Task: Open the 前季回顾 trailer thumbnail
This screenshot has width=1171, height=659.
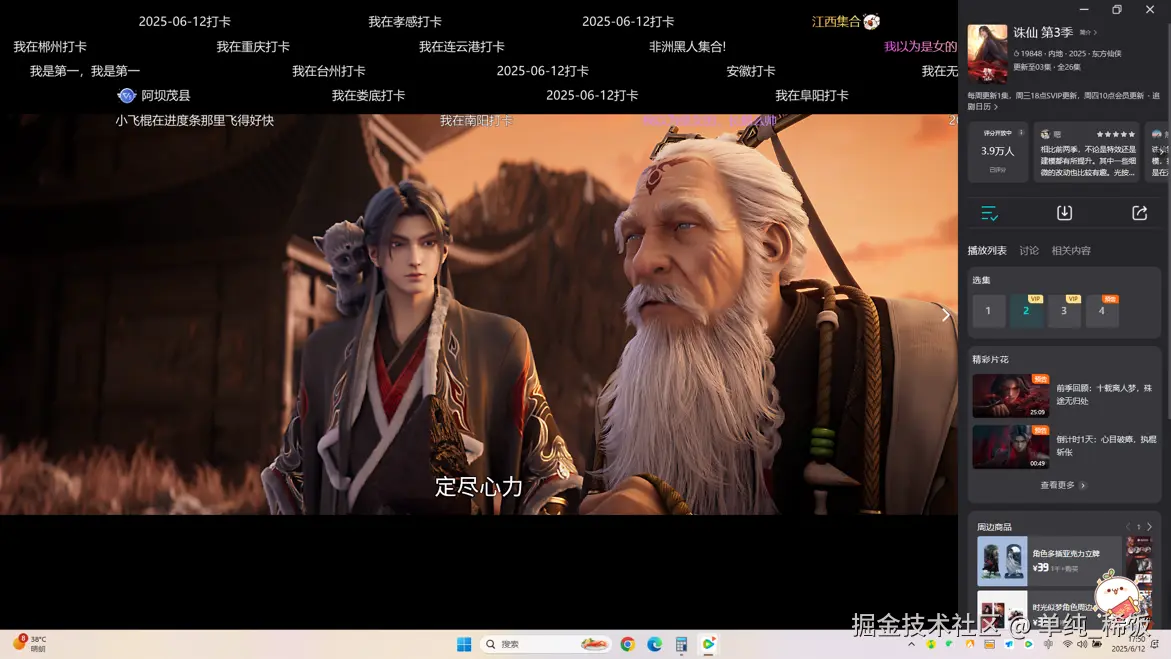Action: coord(1010,395)
